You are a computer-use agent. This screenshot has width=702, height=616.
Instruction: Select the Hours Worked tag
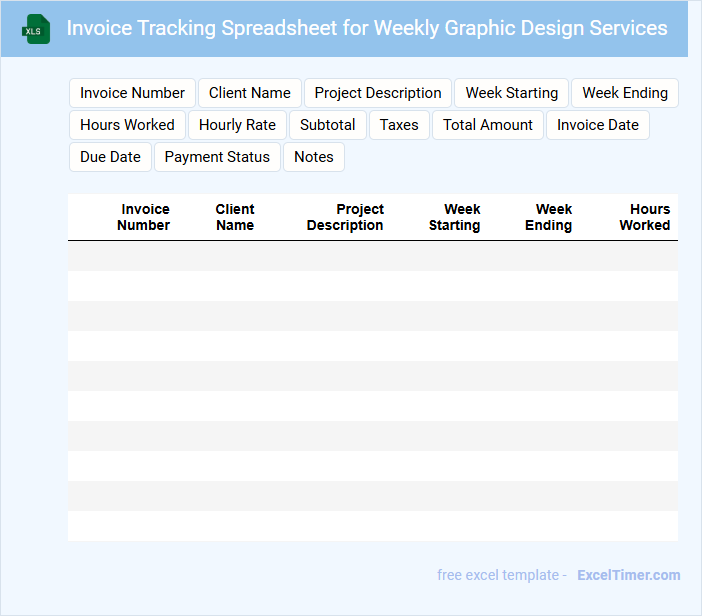click(127, 125)
